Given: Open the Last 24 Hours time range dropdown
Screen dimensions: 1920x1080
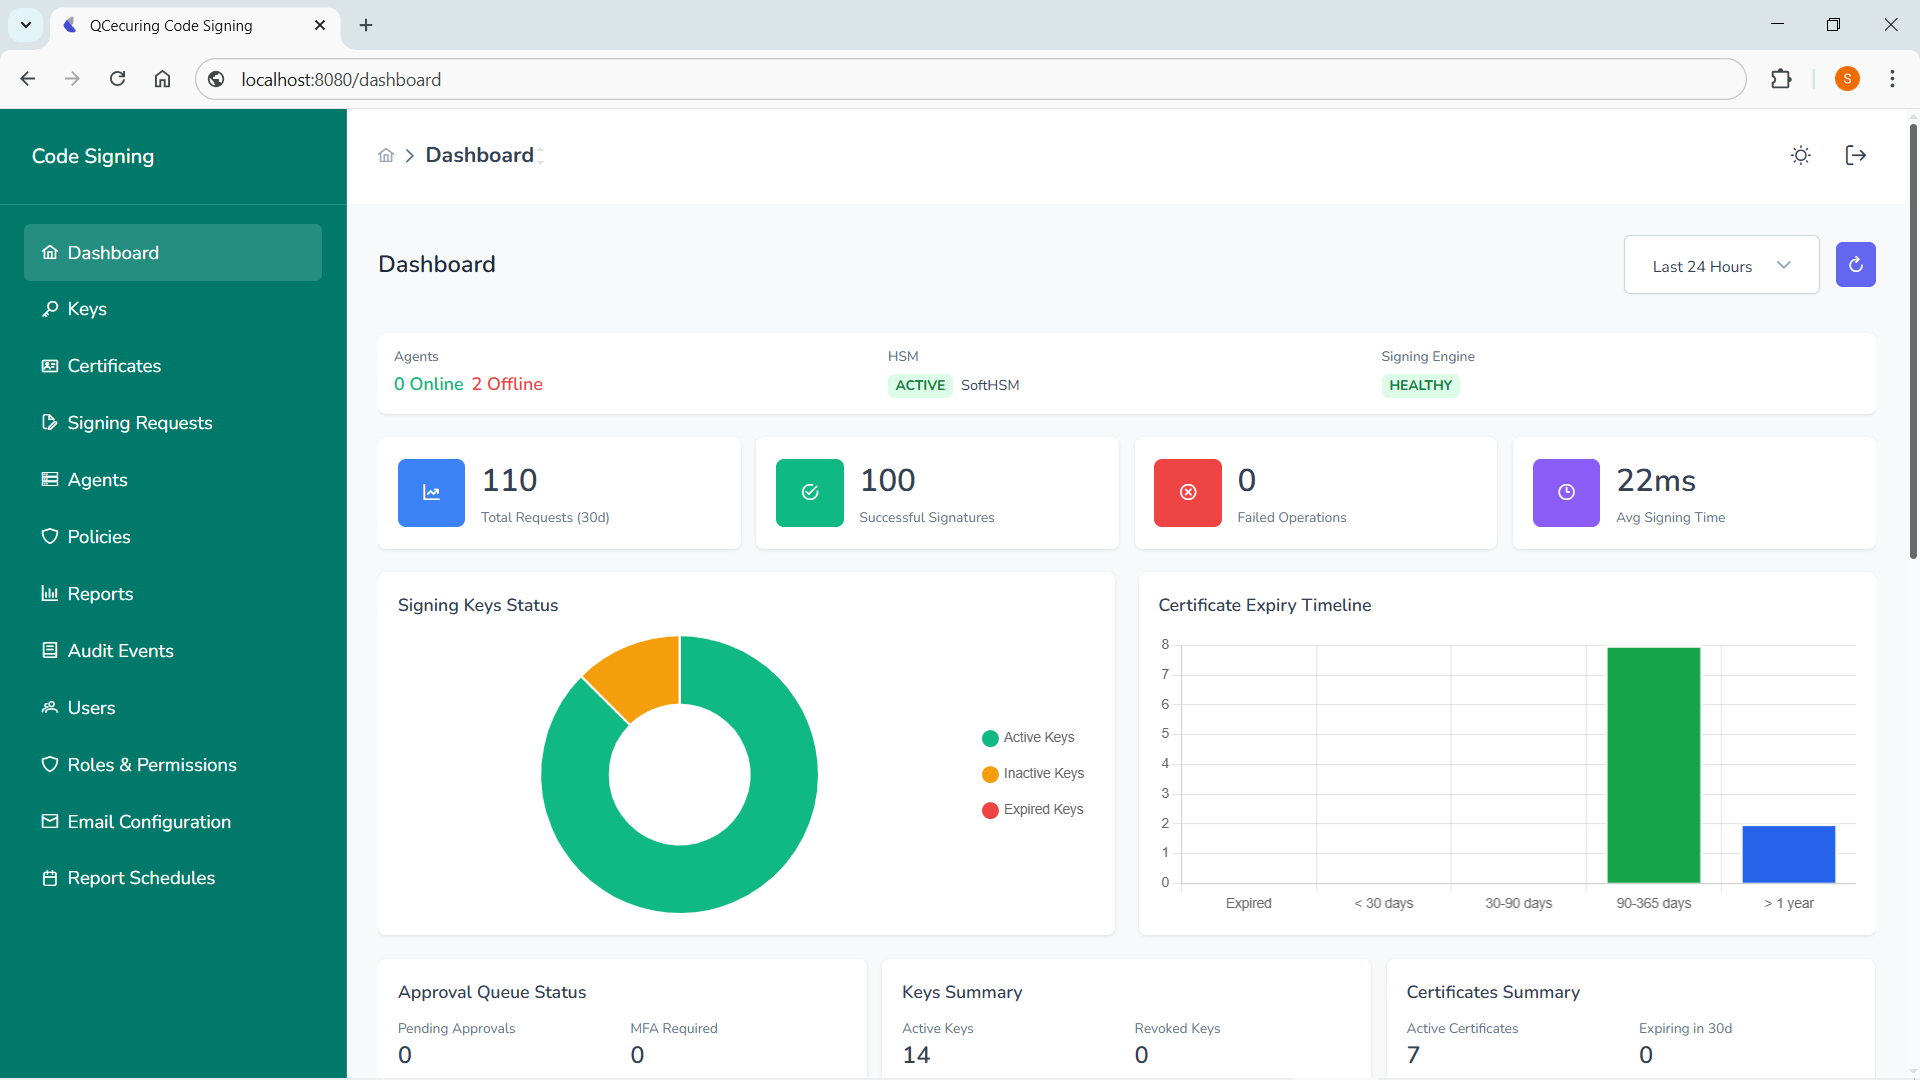Looking at the screenshot, I should tap(1722, 265).
